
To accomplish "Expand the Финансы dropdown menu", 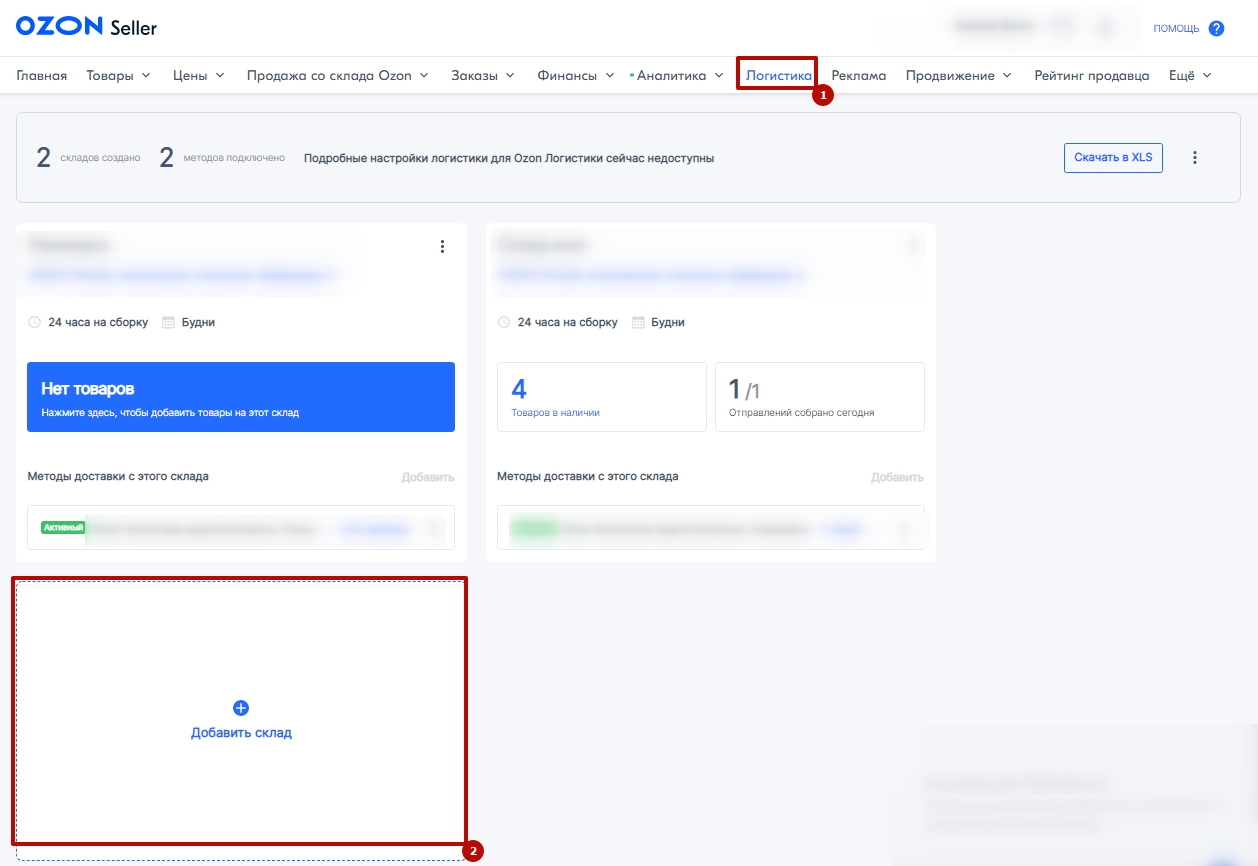I will pyautogui.click(x=576, y=75).
